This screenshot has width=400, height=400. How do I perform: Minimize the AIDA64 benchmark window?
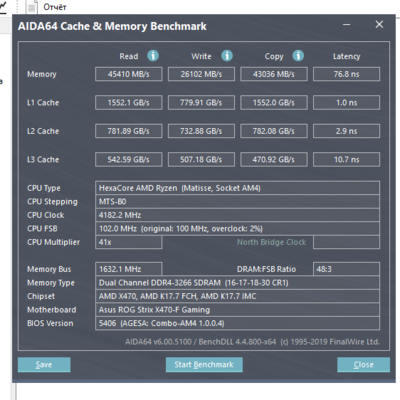[347, 24]
